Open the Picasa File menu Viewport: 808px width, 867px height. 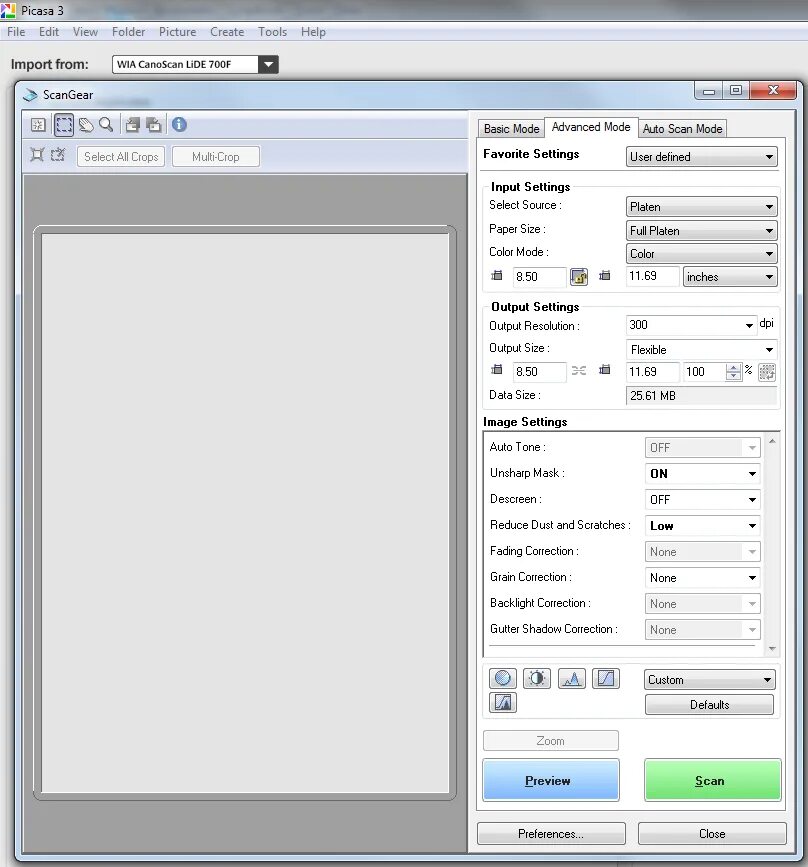click(x=16, y=32)
